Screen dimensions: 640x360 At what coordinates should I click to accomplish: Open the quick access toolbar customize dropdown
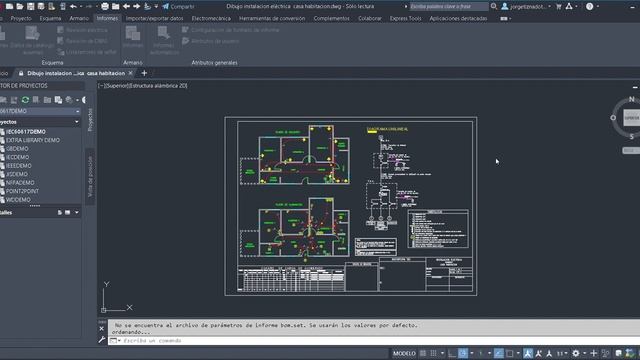coord(156,7)
